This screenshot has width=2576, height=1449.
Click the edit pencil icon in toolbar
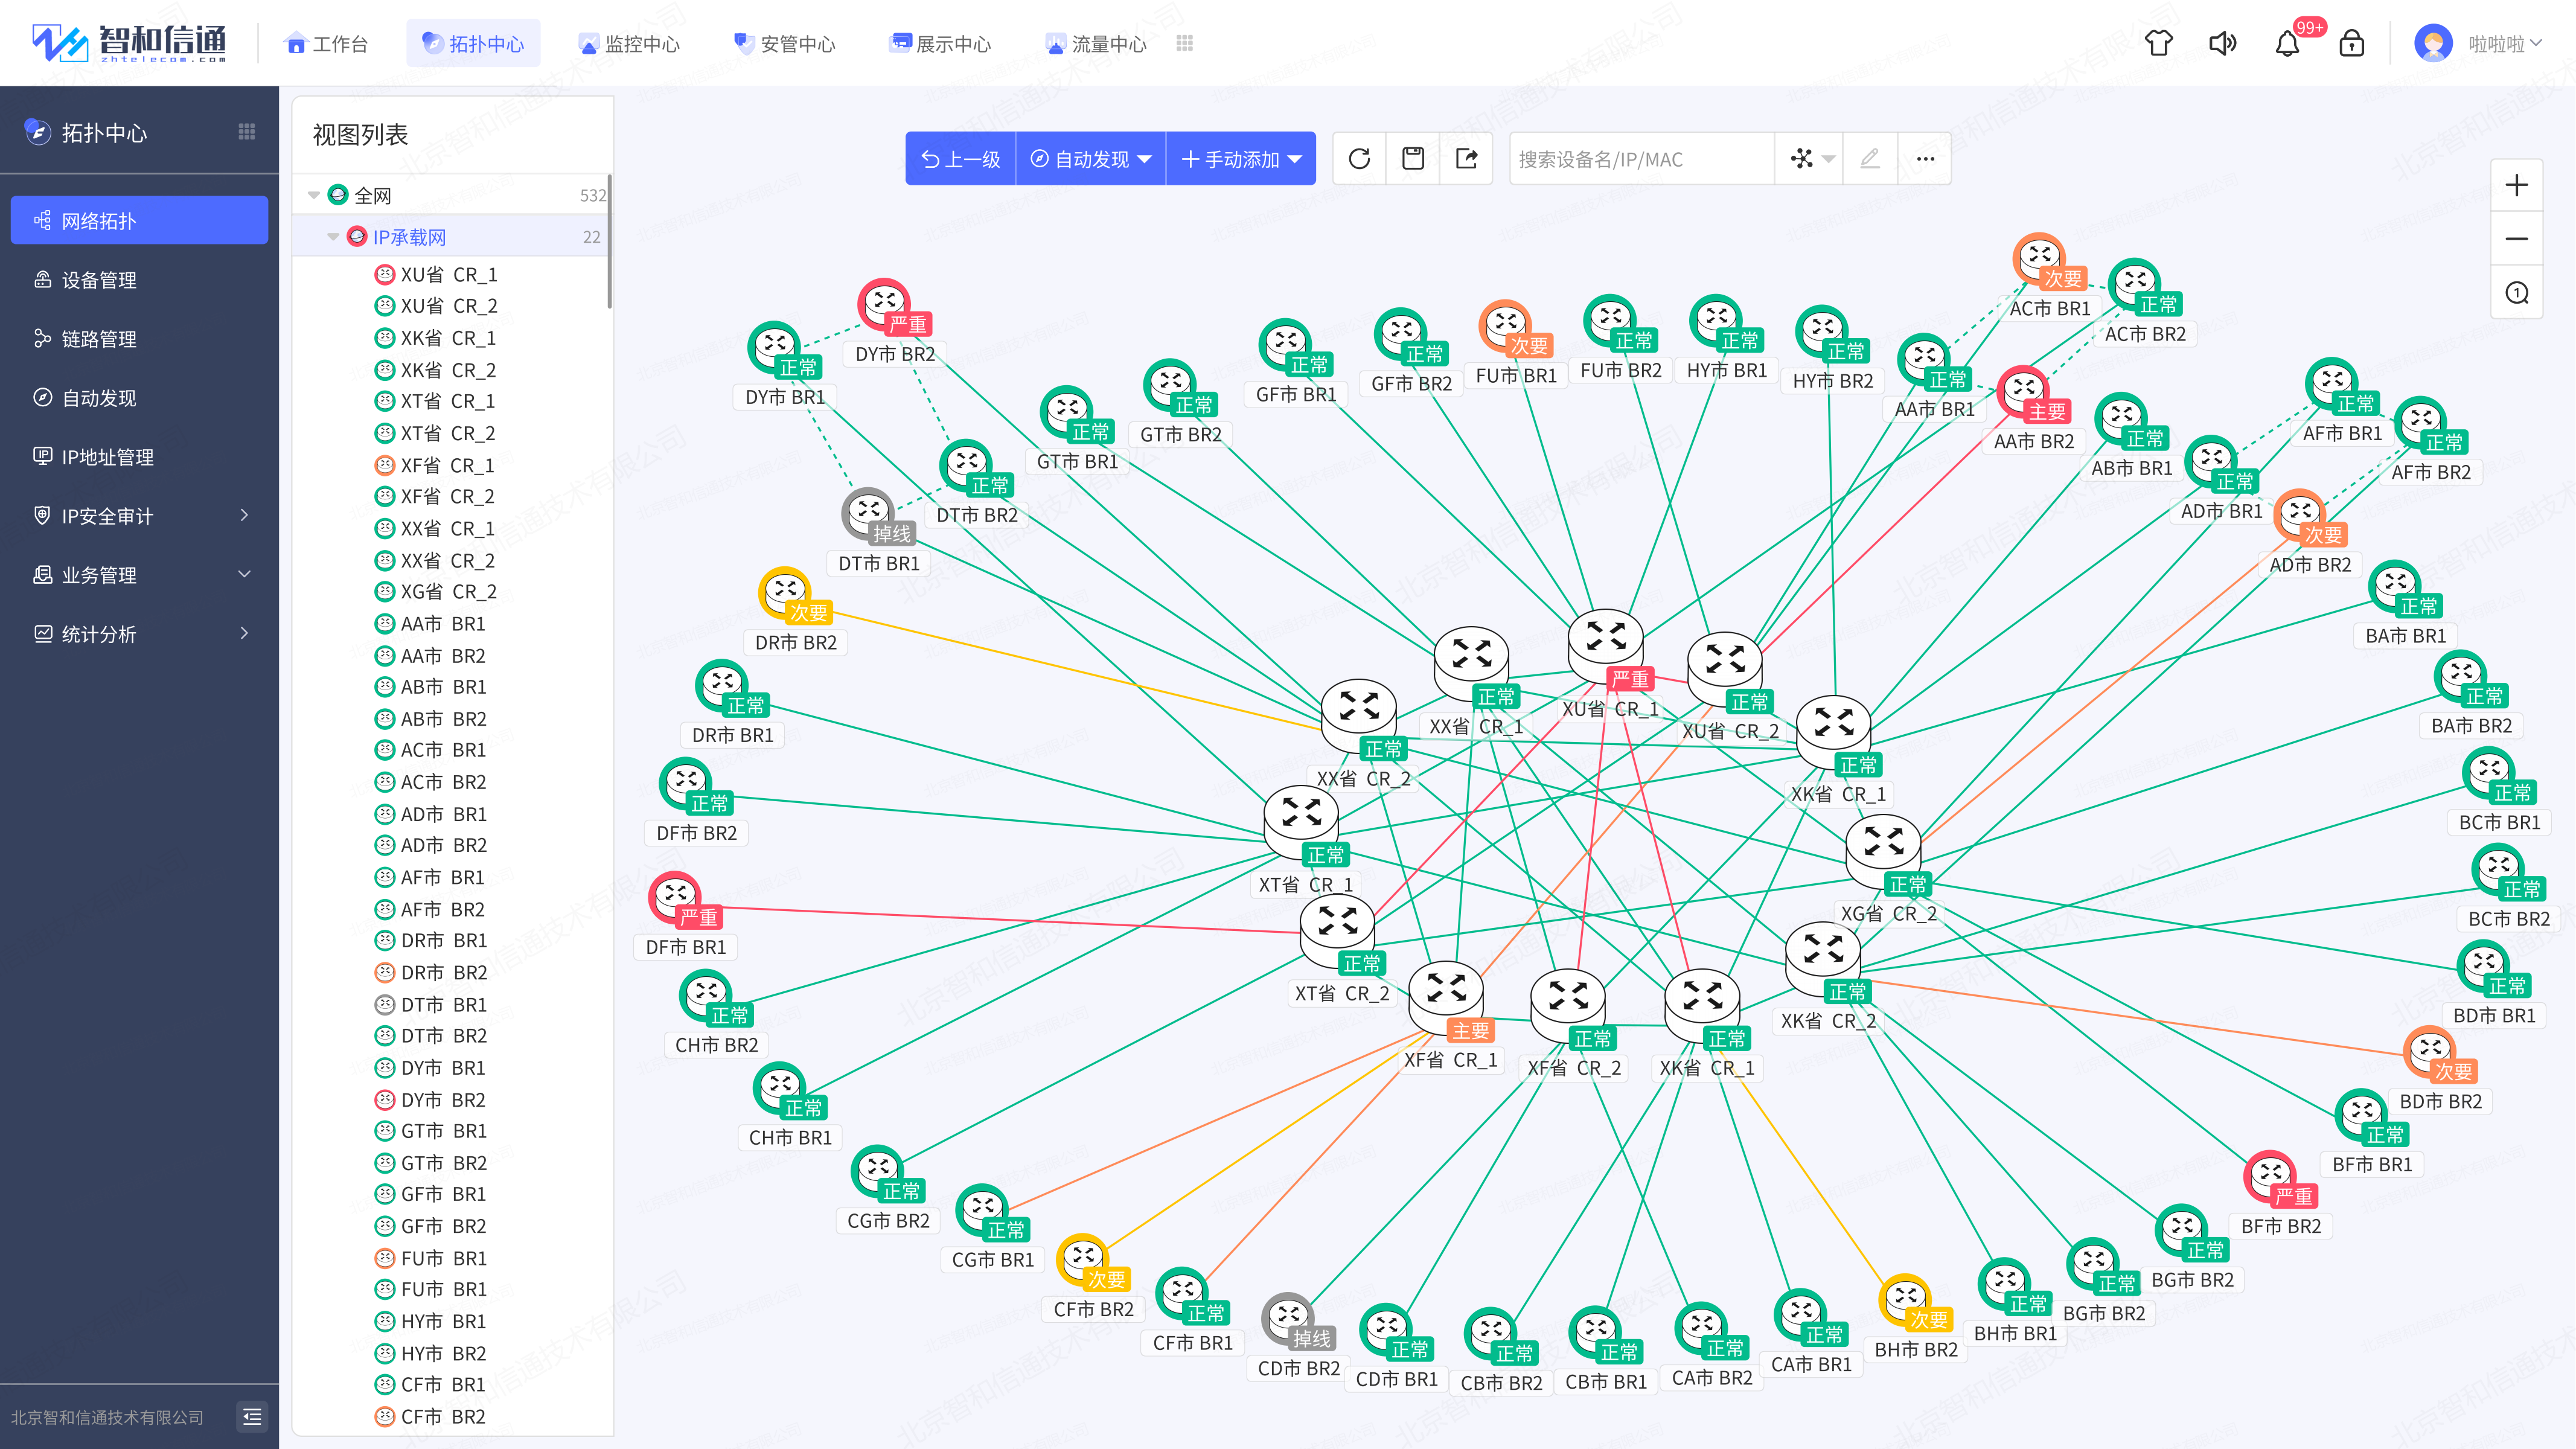coord(1869,159)
